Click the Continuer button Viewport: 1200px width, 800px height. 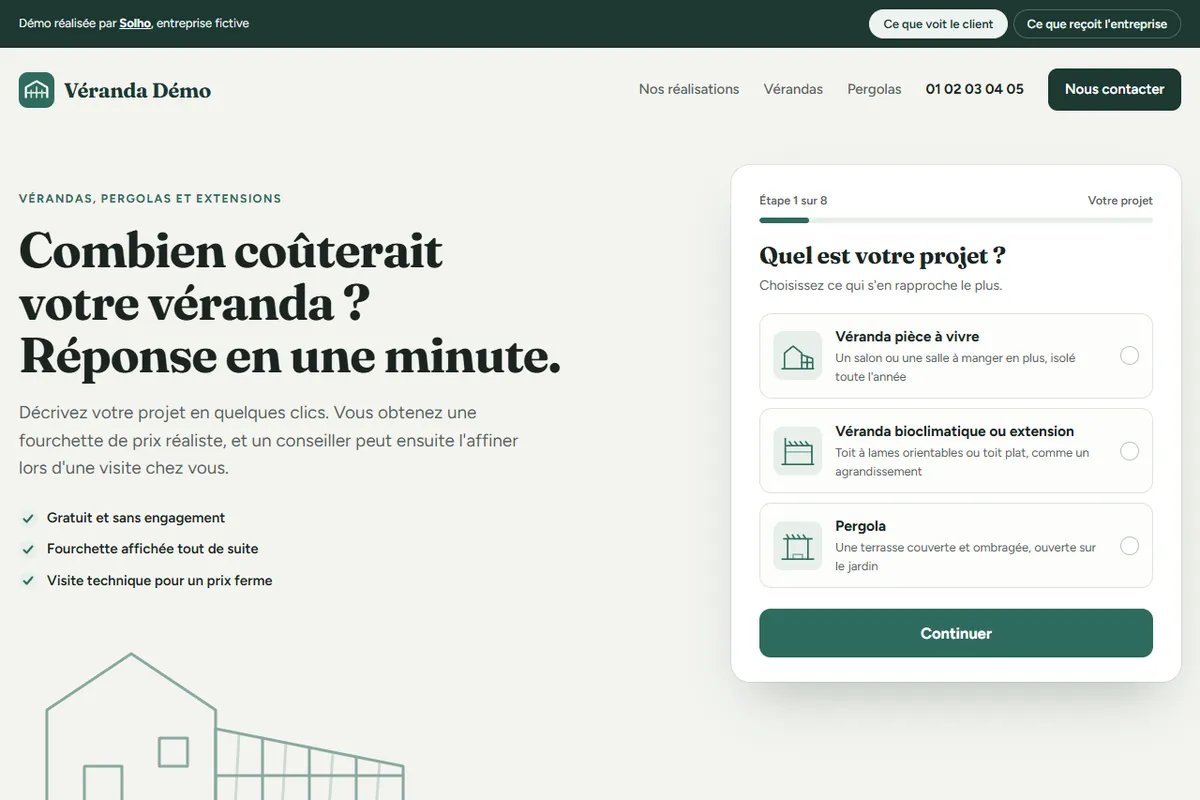pos(956,633)
